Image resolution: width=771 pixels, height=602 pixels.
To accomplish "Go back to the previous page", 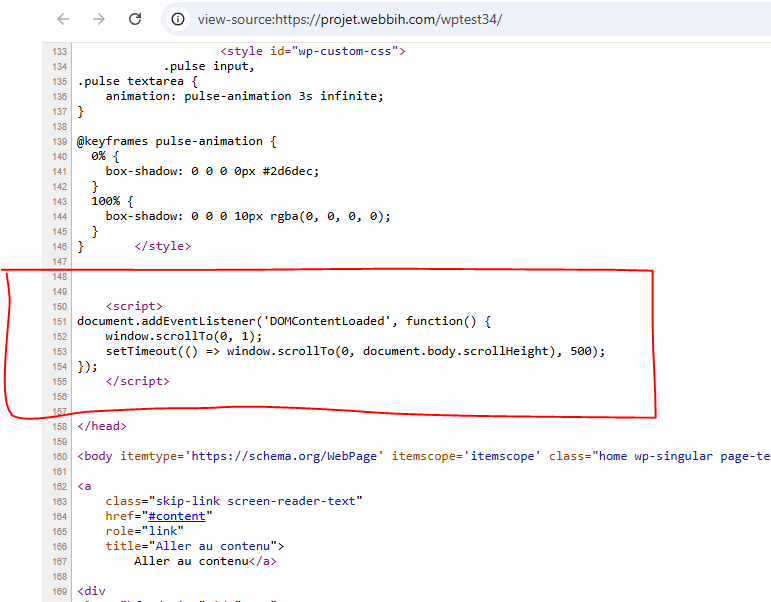I will click(63, 19).
